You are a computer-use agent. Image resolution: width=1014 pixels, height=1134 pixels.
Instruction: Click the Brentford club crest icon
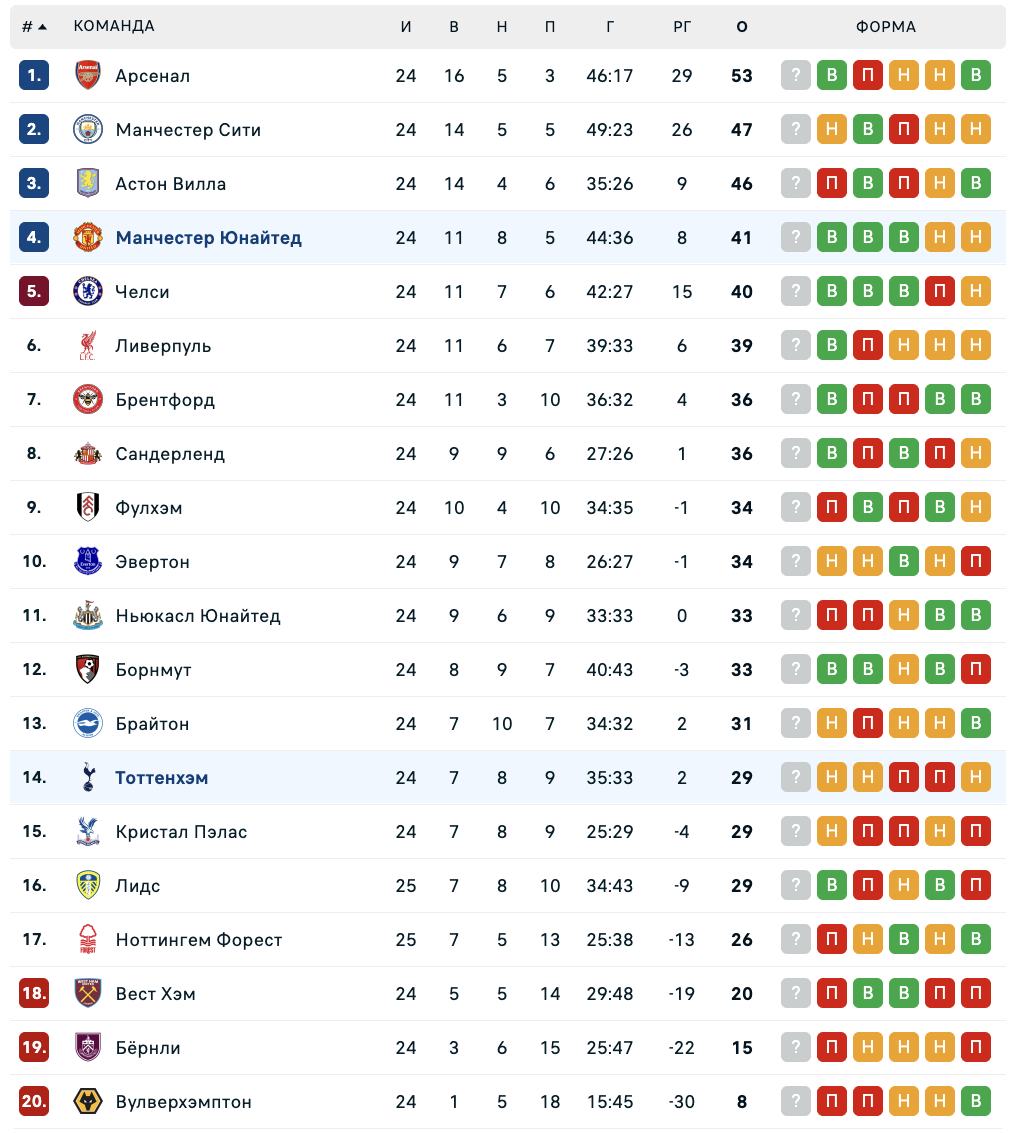(88, 400)
